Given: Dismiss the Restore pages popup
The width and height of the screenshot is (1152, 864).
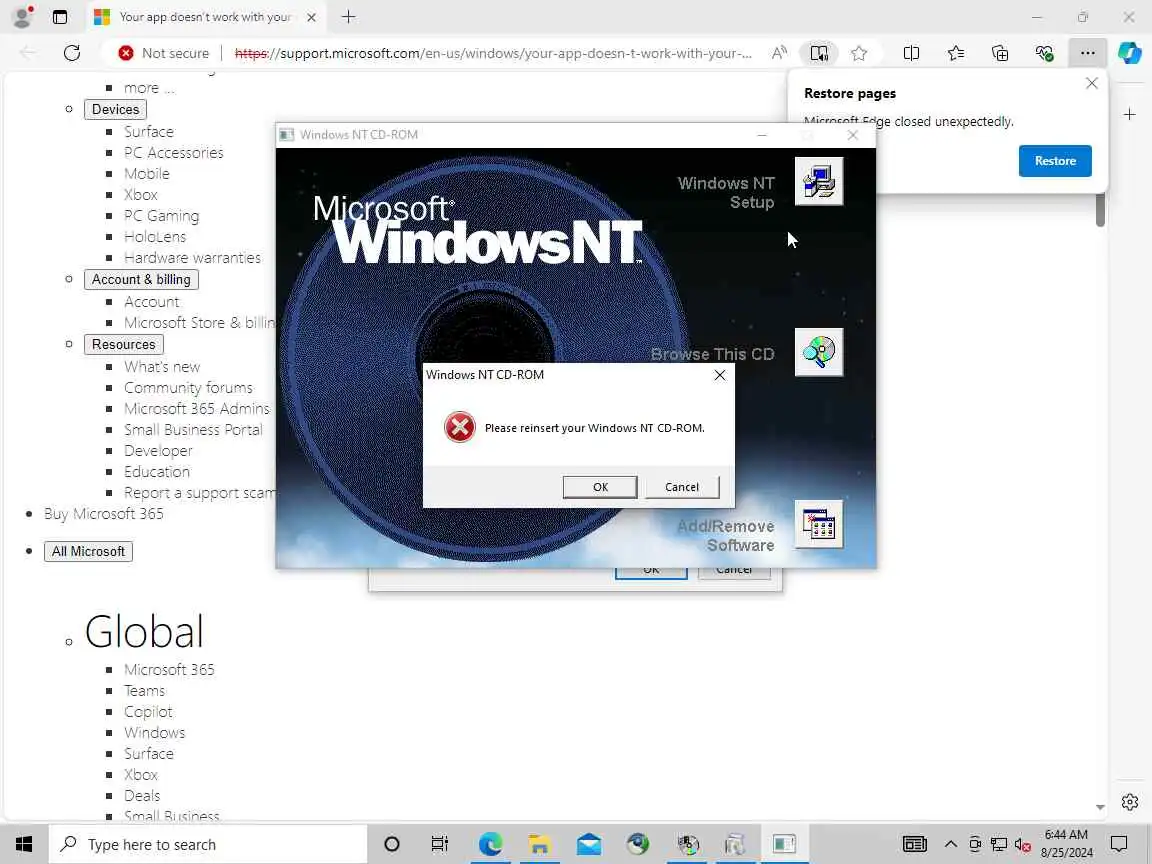Looking at the screenshot, I should pyautogui.click(x=1092, y=84).
